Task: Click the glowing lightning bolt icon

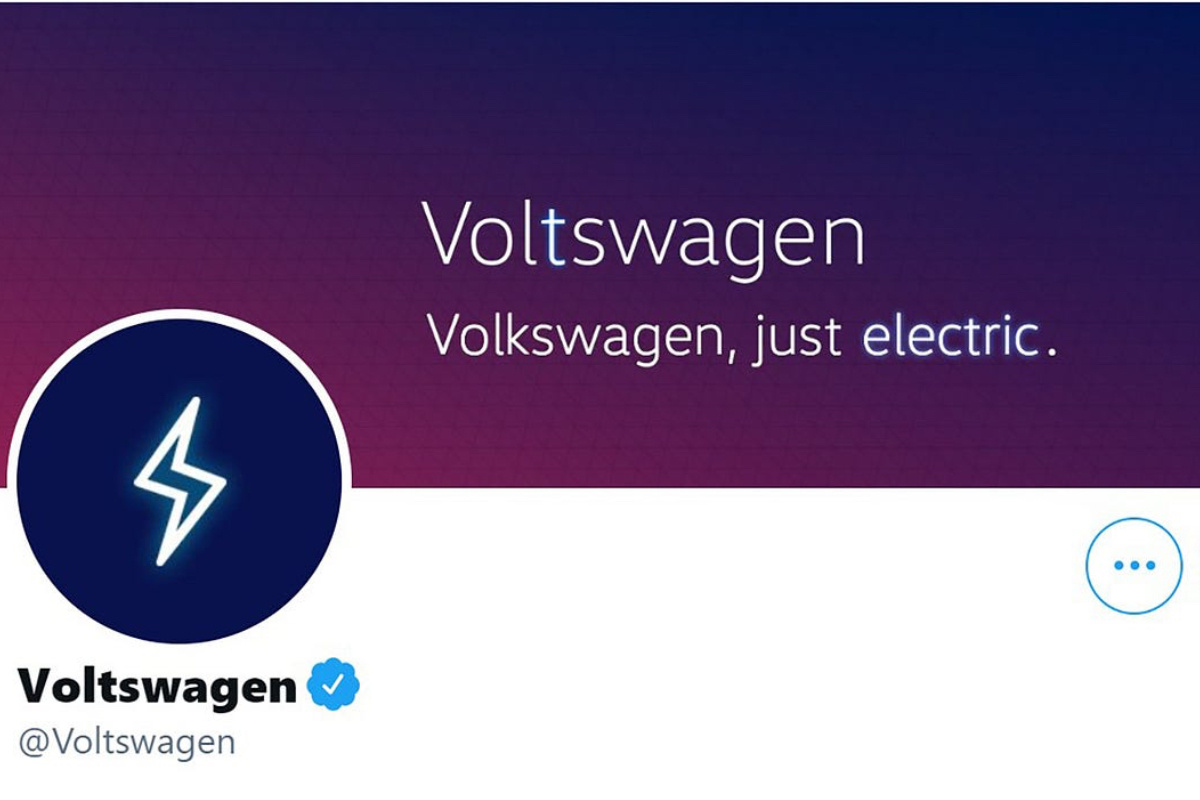Action: coord(181,481)
